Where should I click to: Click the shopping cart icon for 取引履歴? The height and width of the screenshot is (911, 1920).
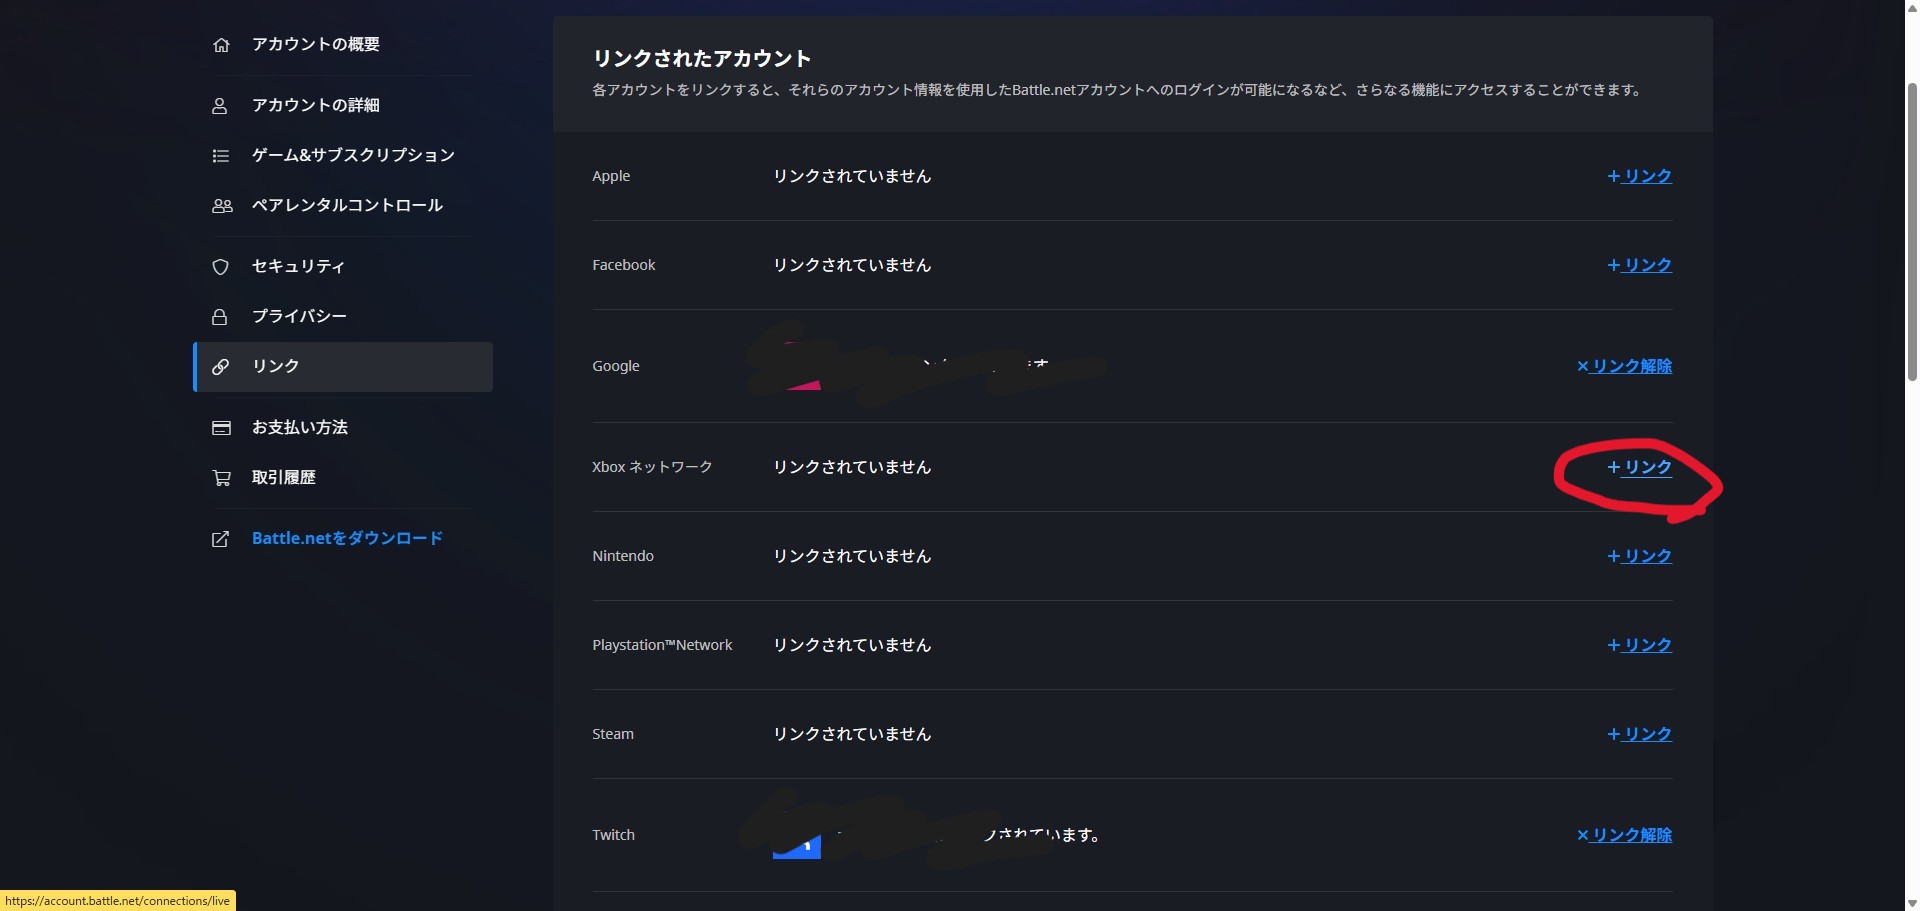[x=221, y=478]
